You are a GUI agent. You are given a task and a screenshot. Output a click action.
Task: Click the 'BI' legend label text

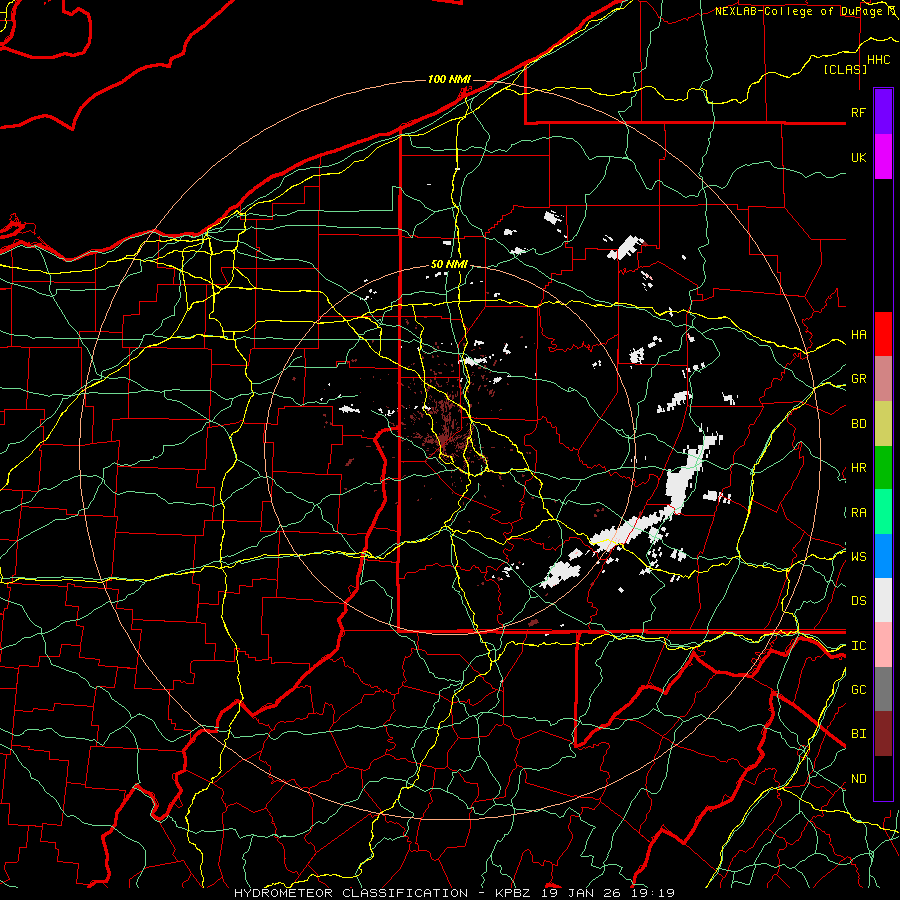858,734
